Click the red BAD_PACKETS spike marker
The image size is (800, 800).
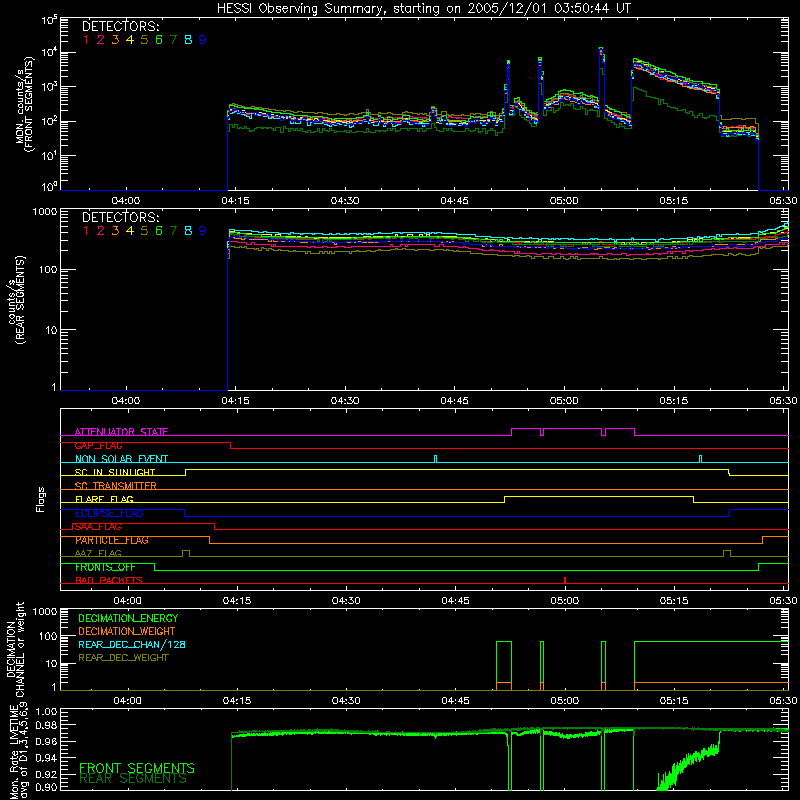[x=565, y=580]
